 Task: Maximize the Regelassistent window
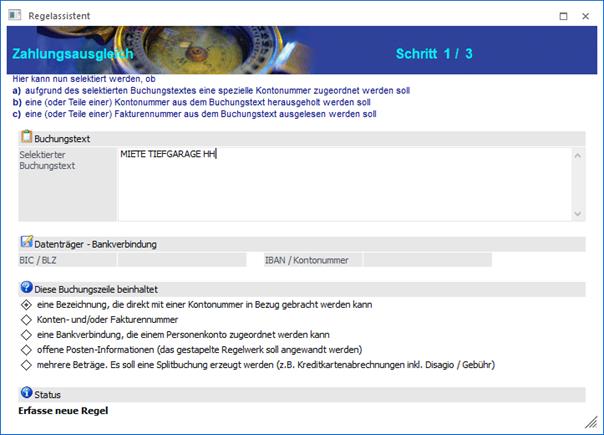(563, 15)
